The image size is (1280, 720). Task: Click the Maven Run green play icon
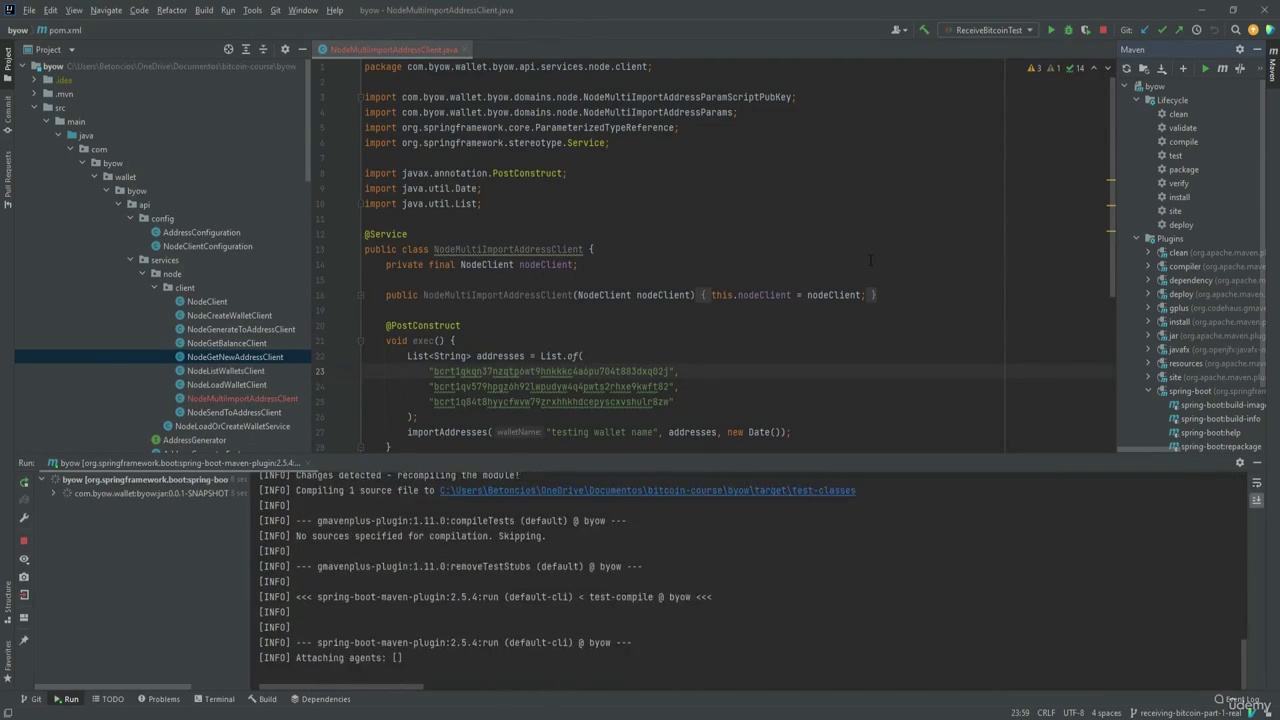tap(1205, 69)
